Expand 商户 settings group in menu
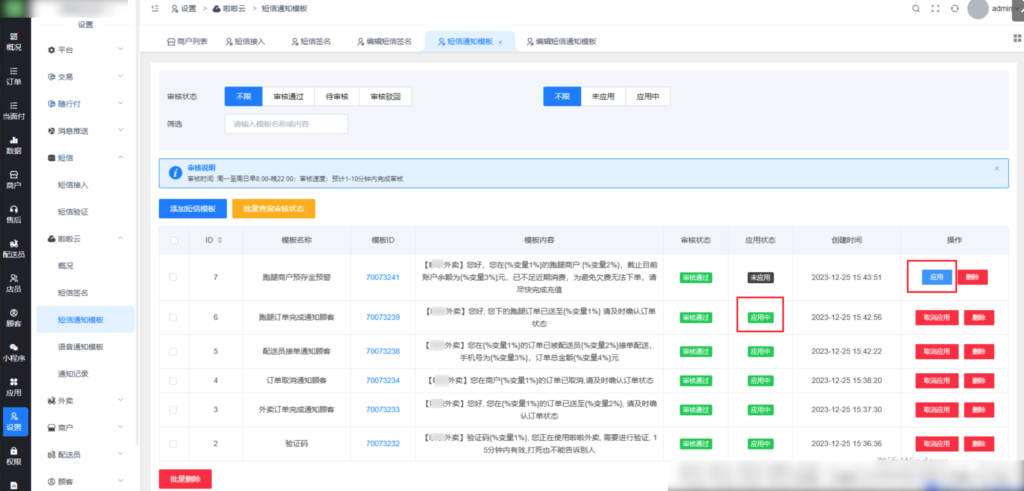The width and height of the screenshot is (1024, 491). click(86, 428)
